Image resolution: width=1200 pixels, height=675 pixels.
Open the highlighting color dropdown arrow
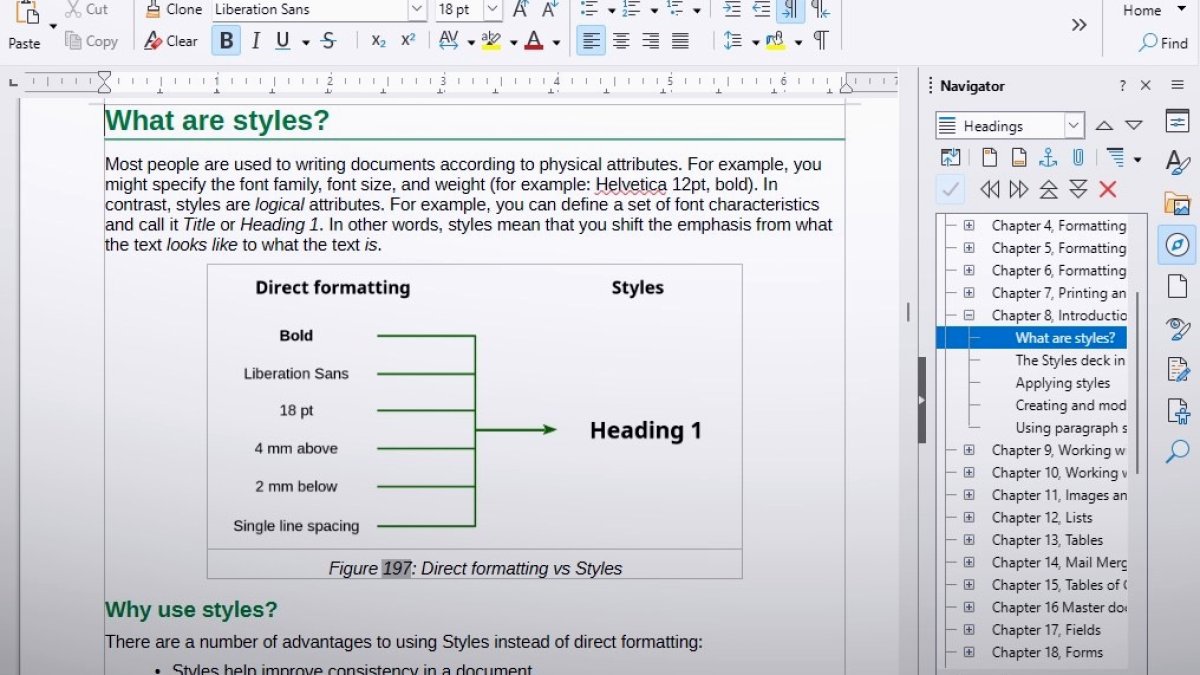(513, 42)
